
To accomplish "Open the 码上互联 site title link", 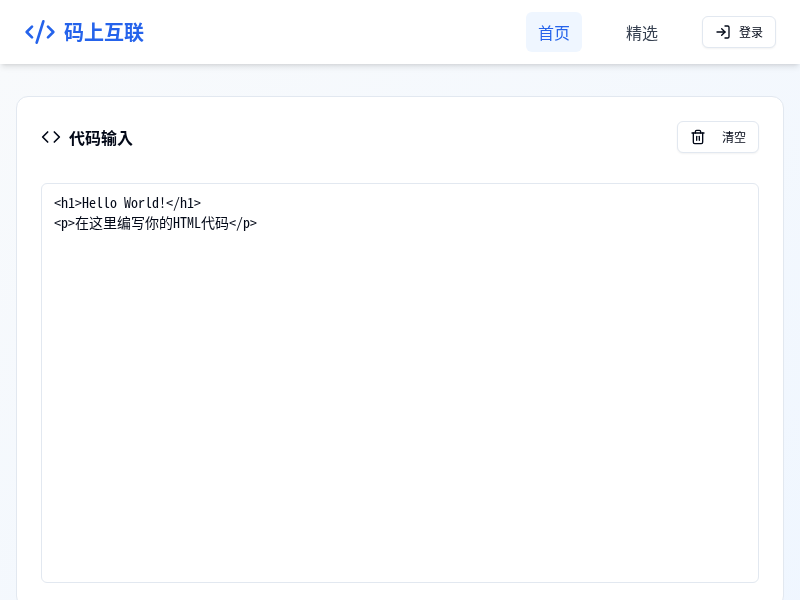I will [x=104, y=32].
